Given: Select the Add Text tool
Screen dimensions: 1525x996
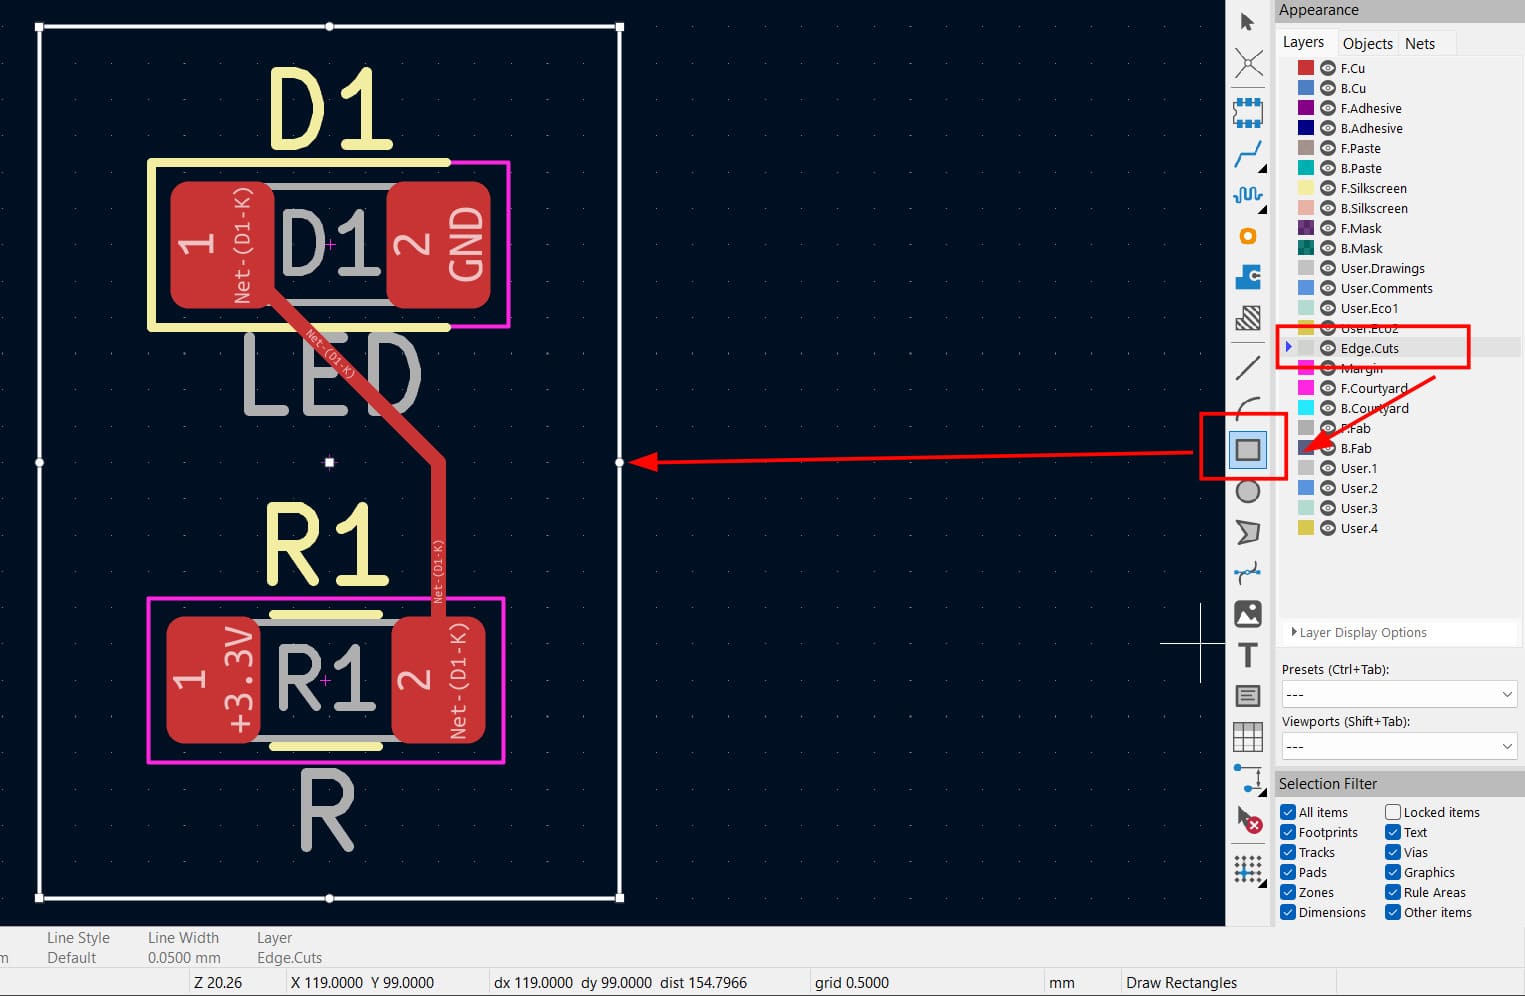Looking at the screenshot, I should pos(1248,655).
